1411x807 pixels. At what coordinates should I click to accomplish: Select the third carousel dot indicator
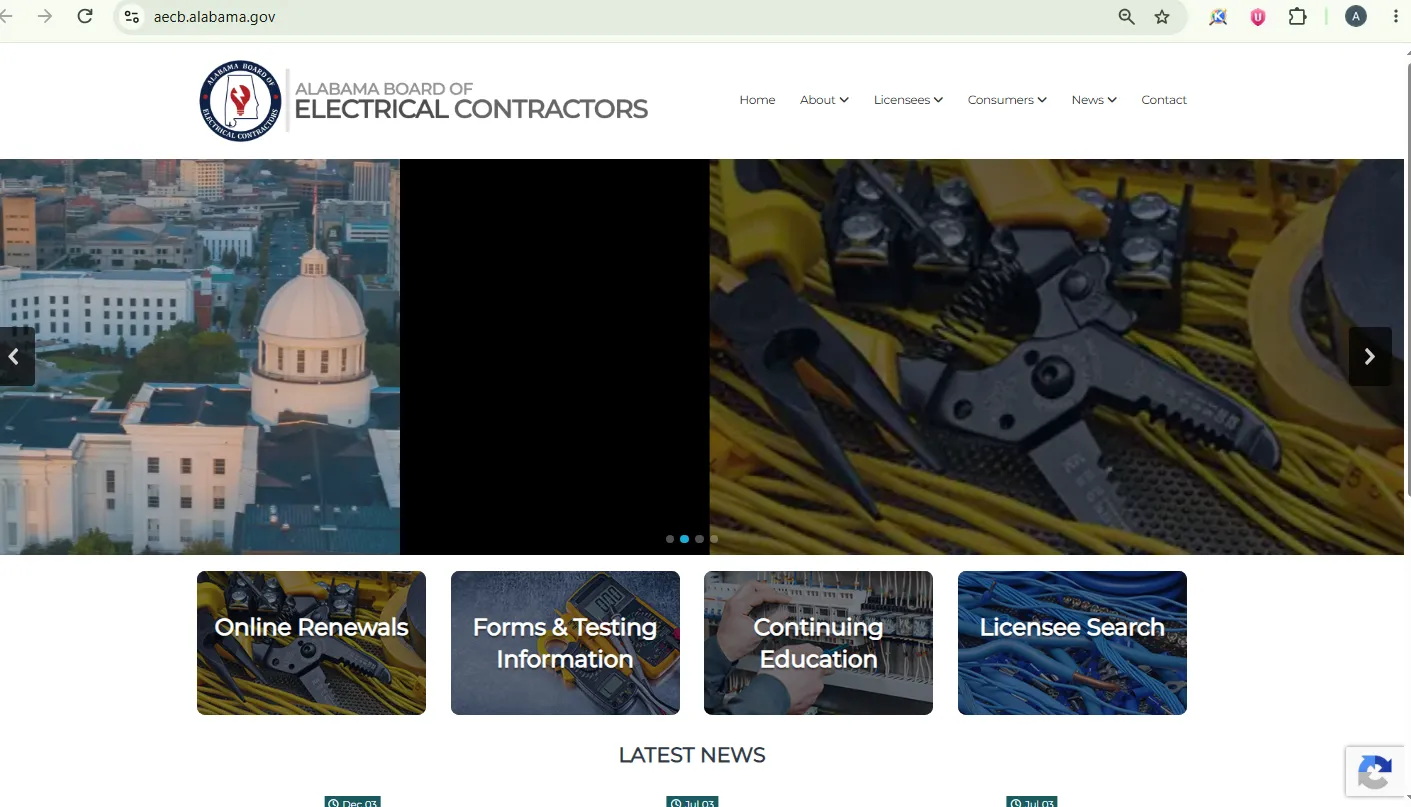699,539
